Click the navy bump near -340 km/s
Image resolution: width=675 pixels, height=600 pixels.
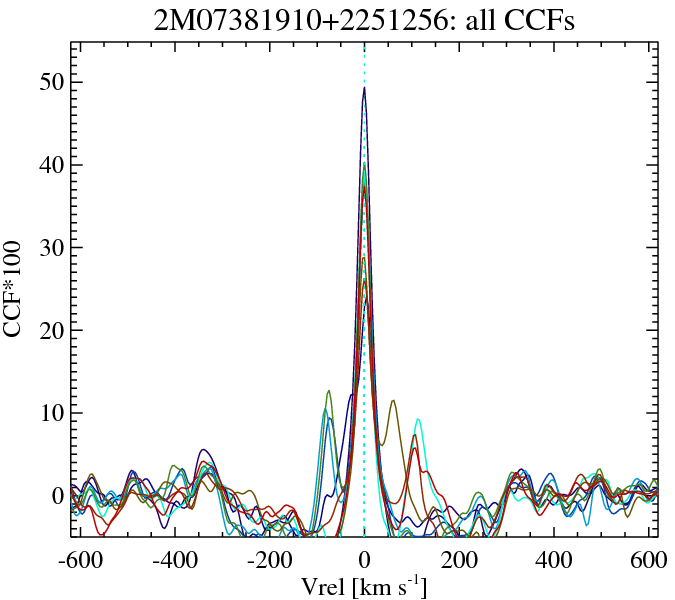click(x=203, y=450)
